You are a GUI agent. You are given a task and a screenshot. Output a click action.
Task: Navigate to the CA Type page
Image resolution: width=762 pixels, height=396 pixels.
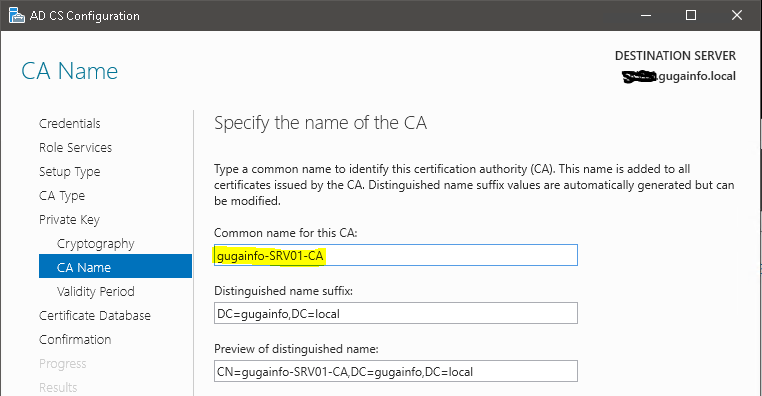tap(62, 196)
